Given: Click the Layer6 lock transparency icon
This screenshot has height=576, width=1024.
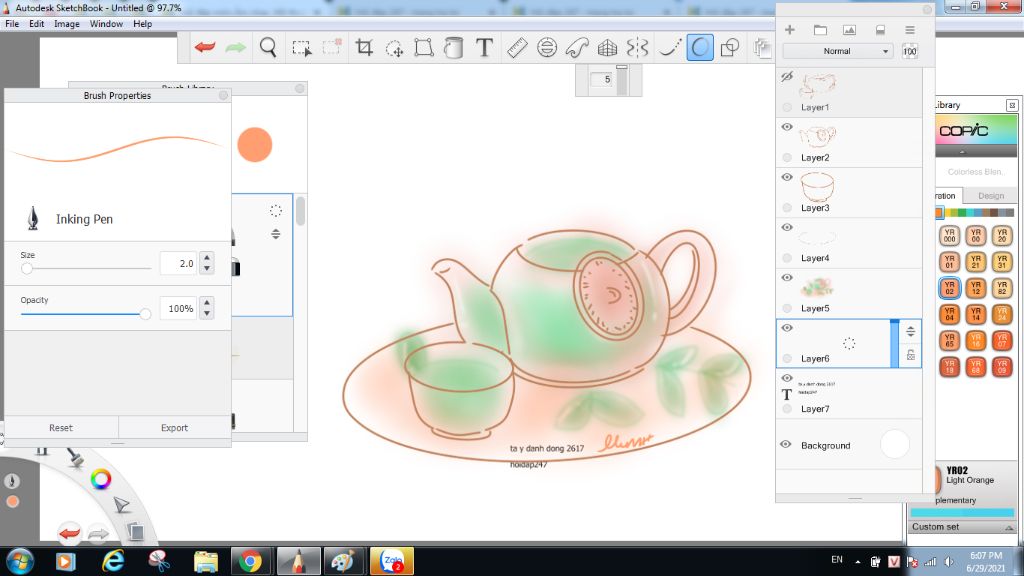Looking at the screenshot, I should pyautogui.click(x=910, y=355).
